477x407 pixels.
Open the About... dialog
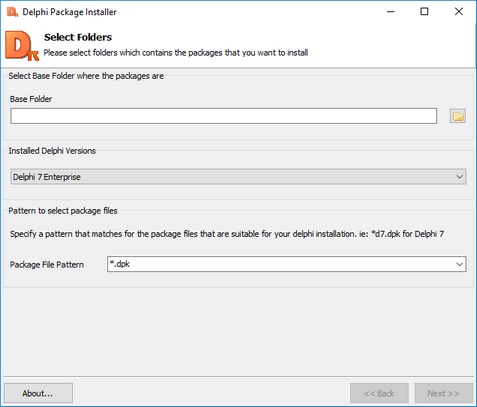(x=38, y=393)
